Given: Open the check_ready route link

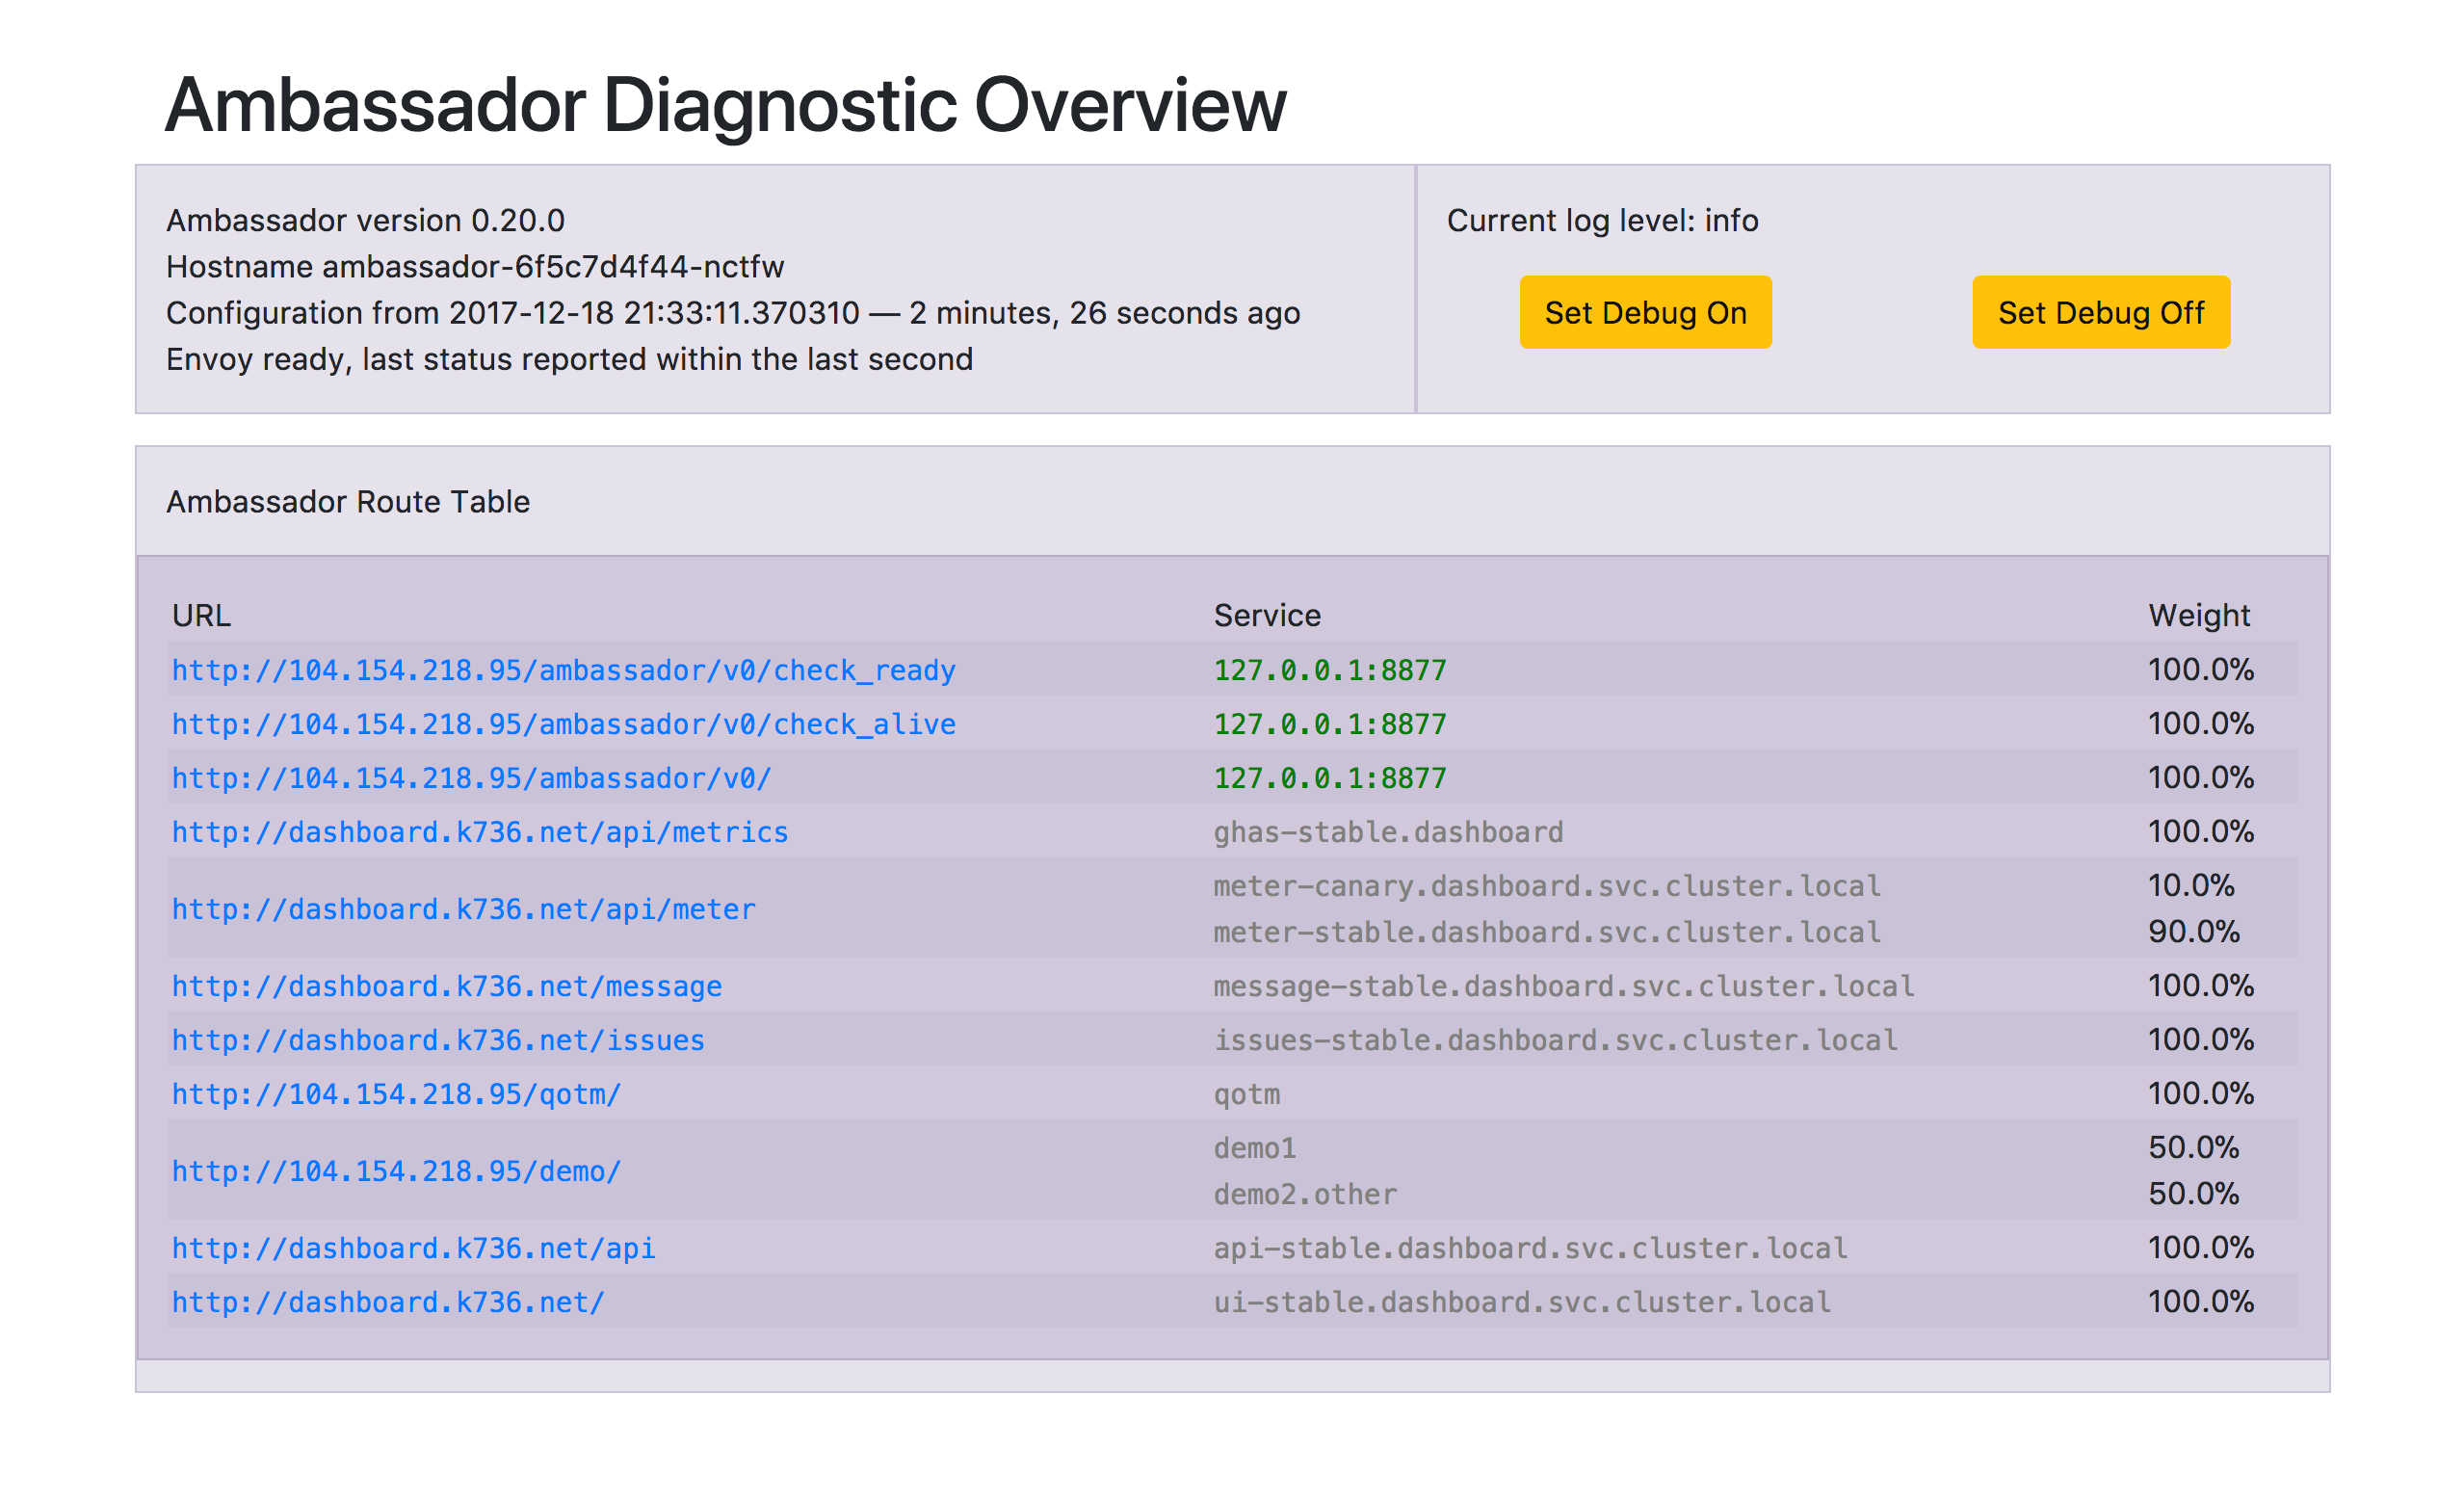Looking at the screenshot, I should 563,670.
